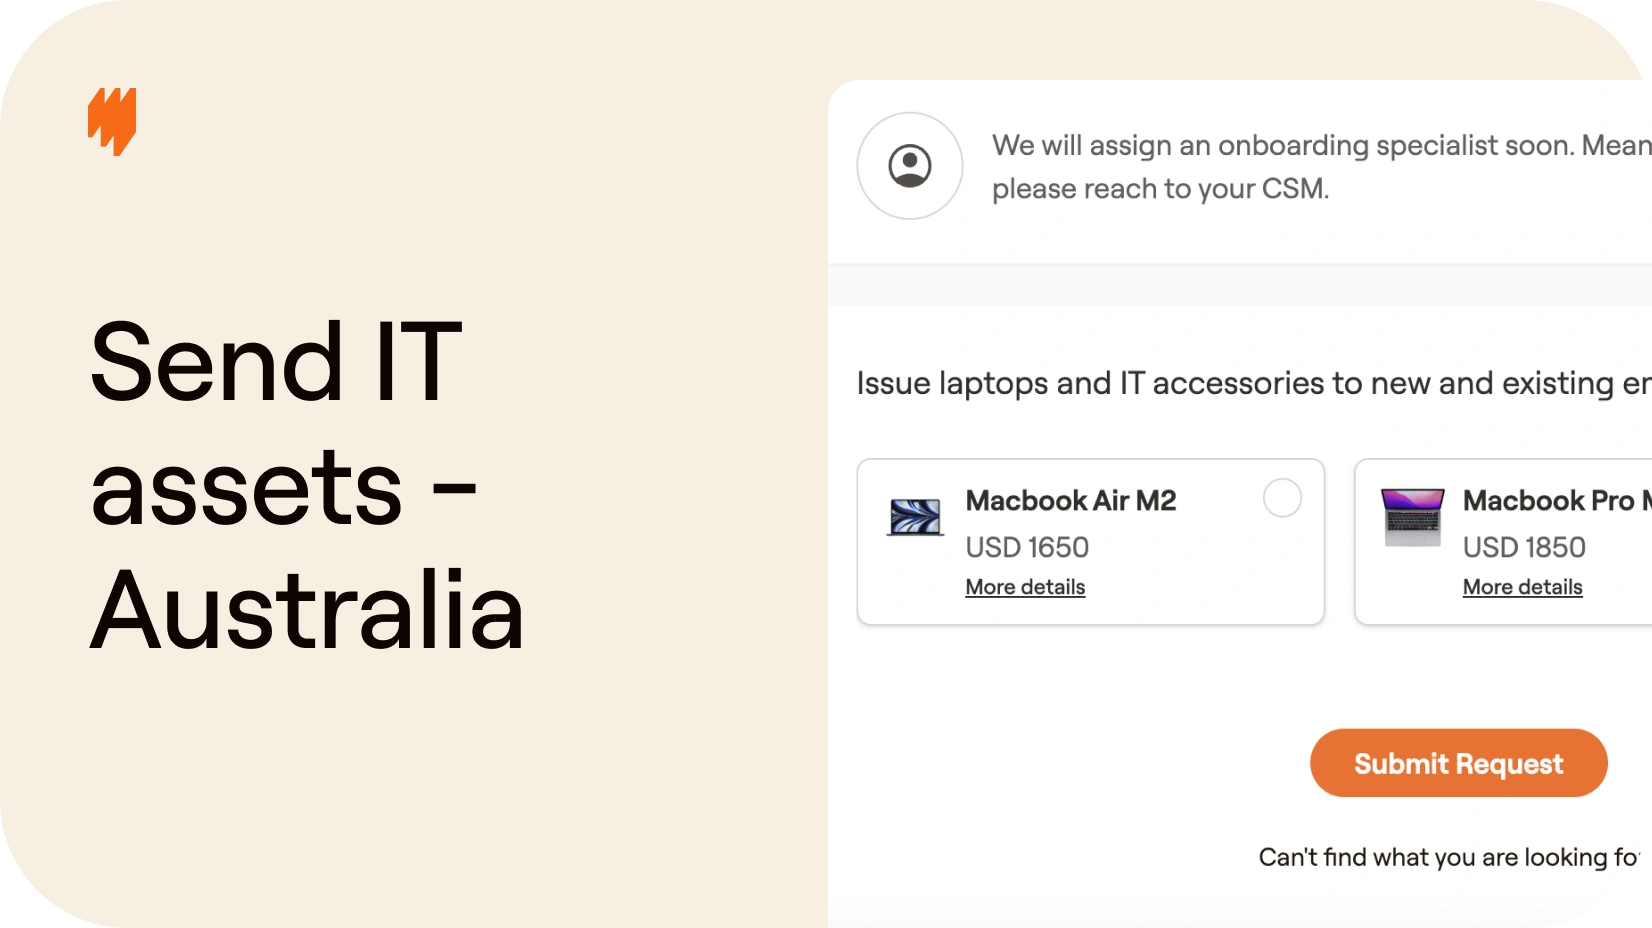The width and height of the screenshot is (1652, 928).
Task: Click the Submit Request button
Action: point(1458,763)
